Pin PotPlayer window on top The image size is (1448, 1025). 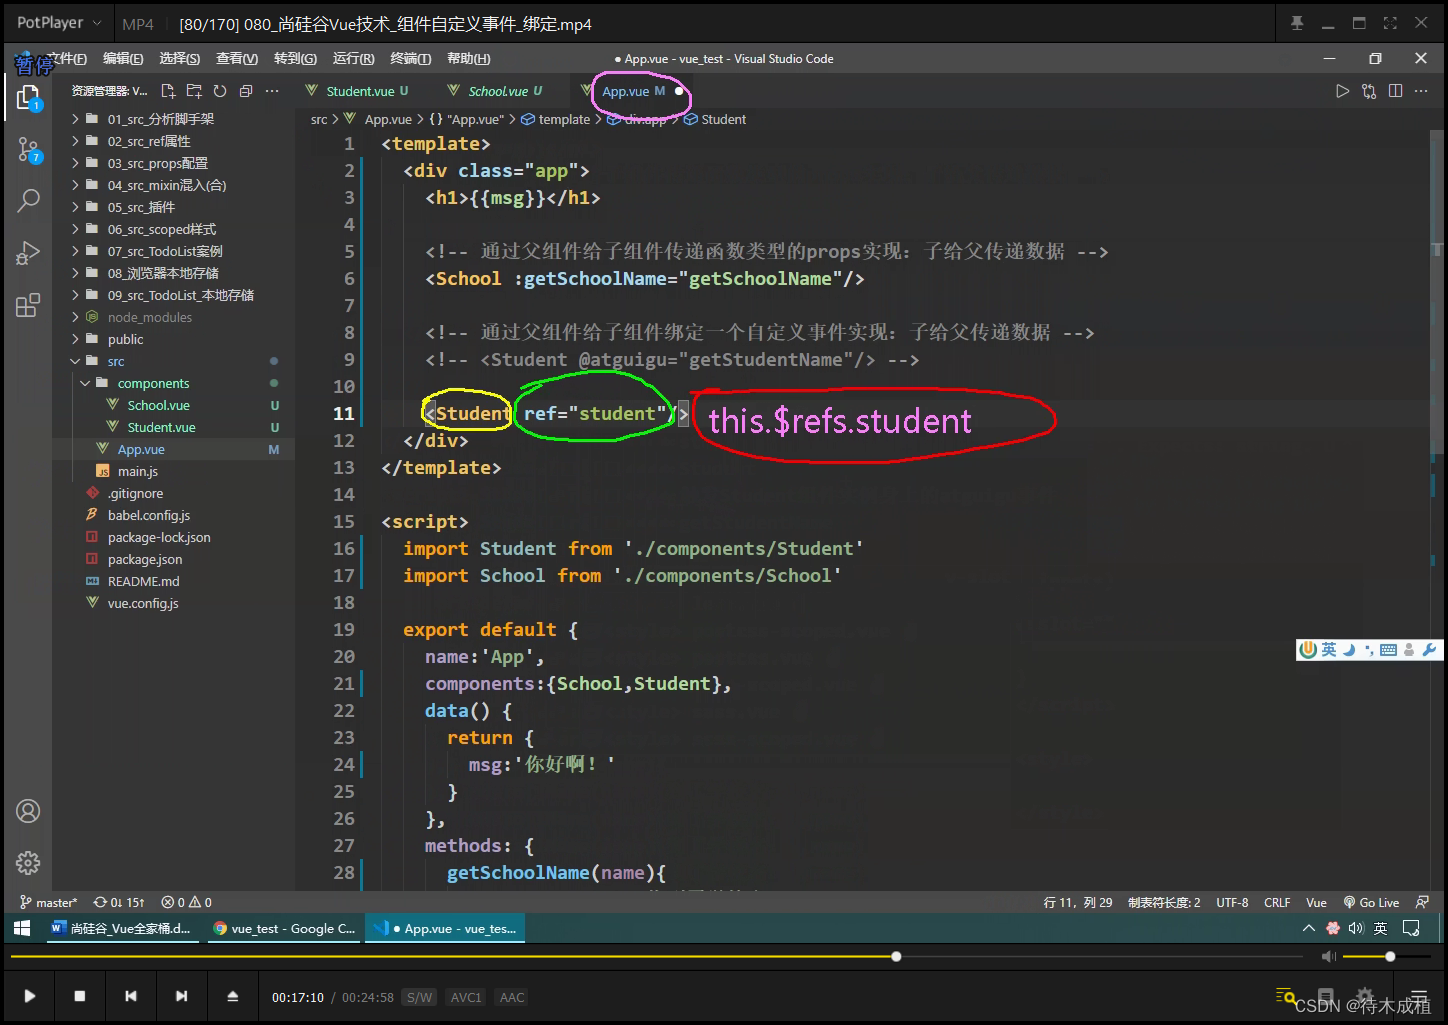point(1297,23)
